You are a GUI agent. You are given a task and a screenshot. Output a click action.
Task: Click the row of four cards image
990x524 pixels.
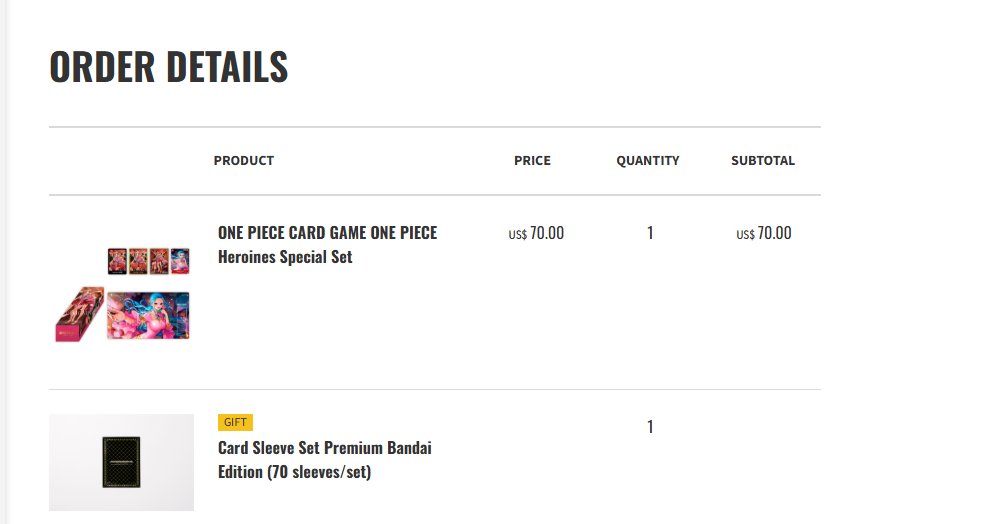tap(148, 261)
